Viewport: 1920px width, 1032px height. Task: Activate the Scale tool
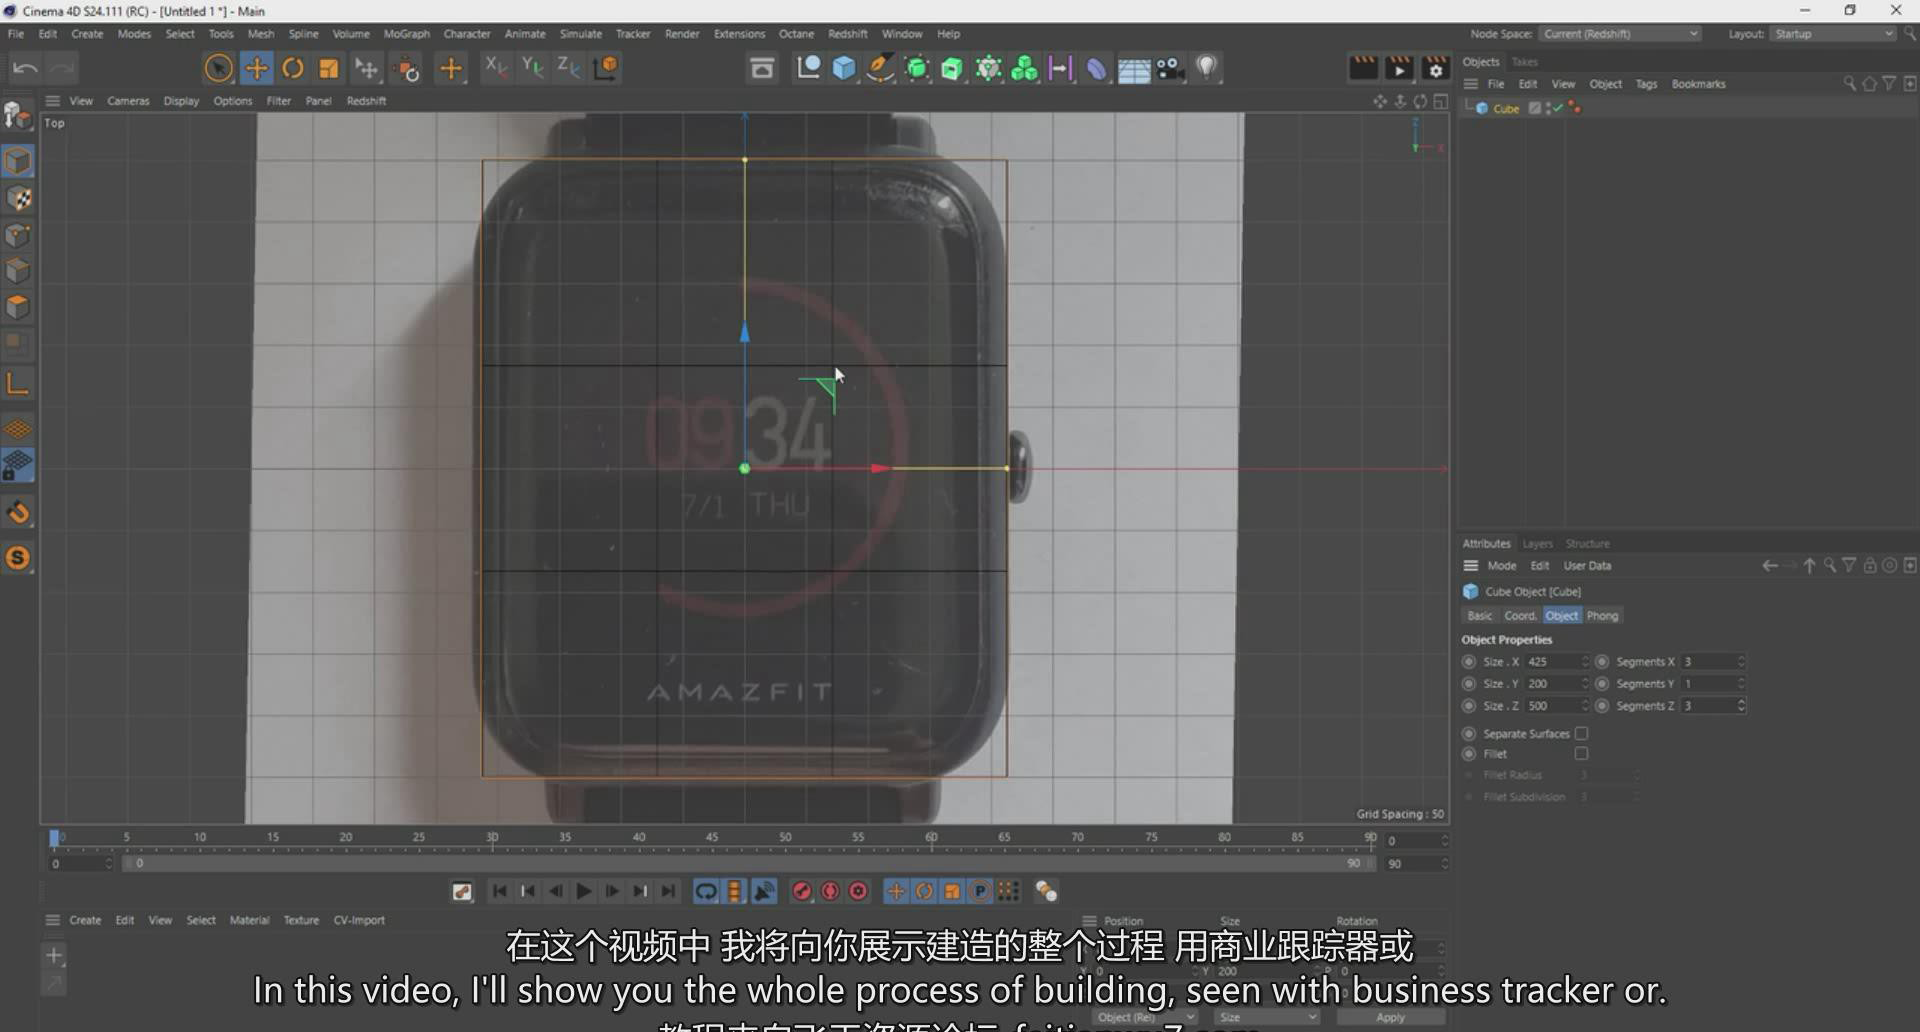point(329,68)
